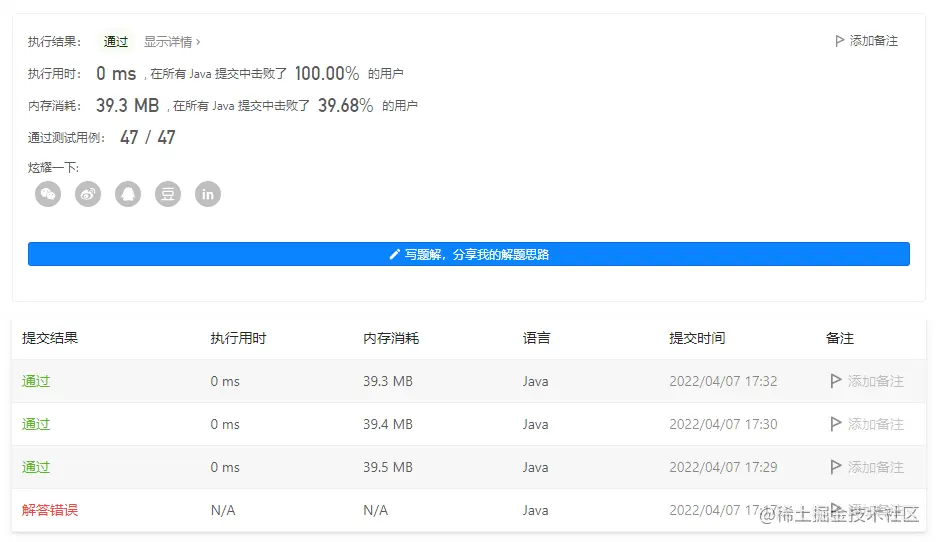Viewport: 937px width, 542px height.
Task: Click the 47 / 47 test cases value
Action: 148,137
